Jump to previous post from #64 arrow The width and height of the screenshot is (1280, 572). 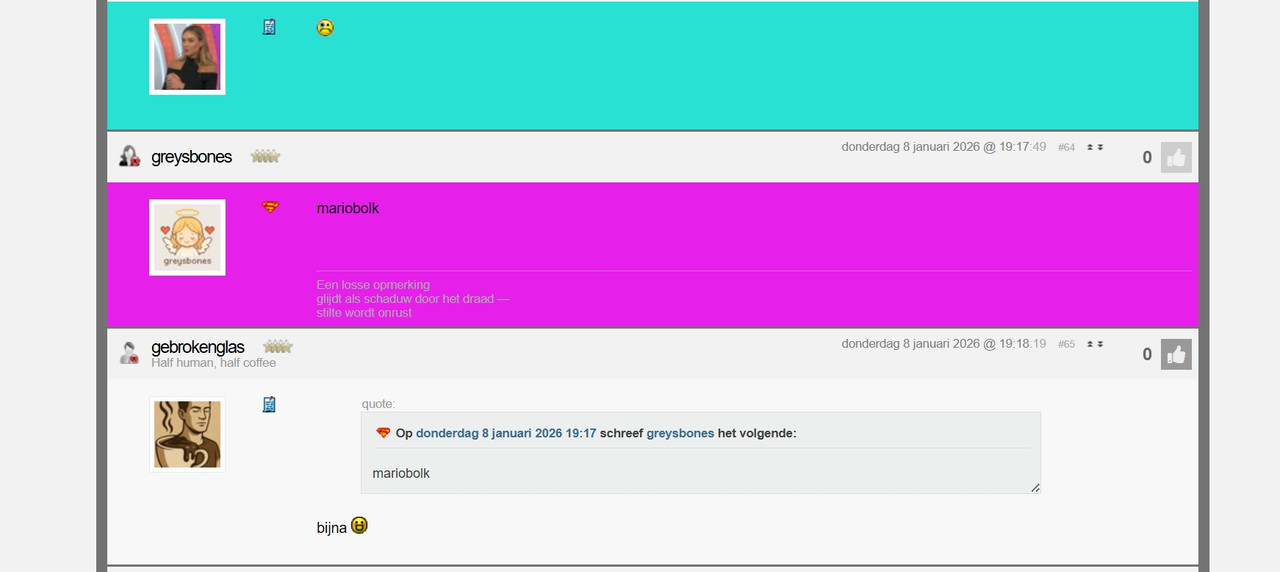[1090, 147]
